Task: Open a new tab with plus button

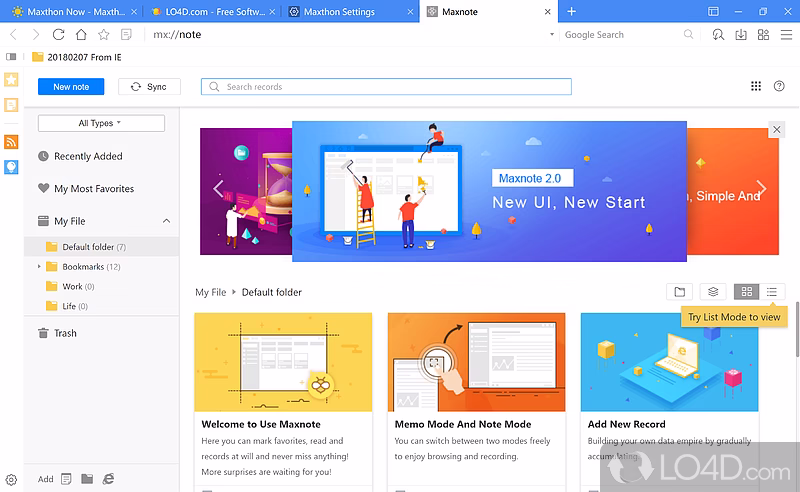Action: (571, 11)
